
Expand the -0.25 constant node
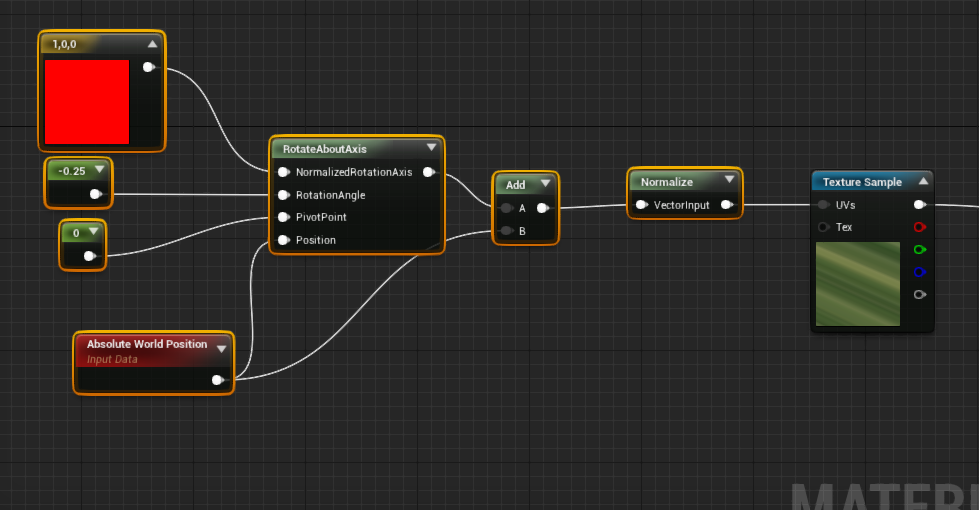pyautogui.click(x=99, y=170)
